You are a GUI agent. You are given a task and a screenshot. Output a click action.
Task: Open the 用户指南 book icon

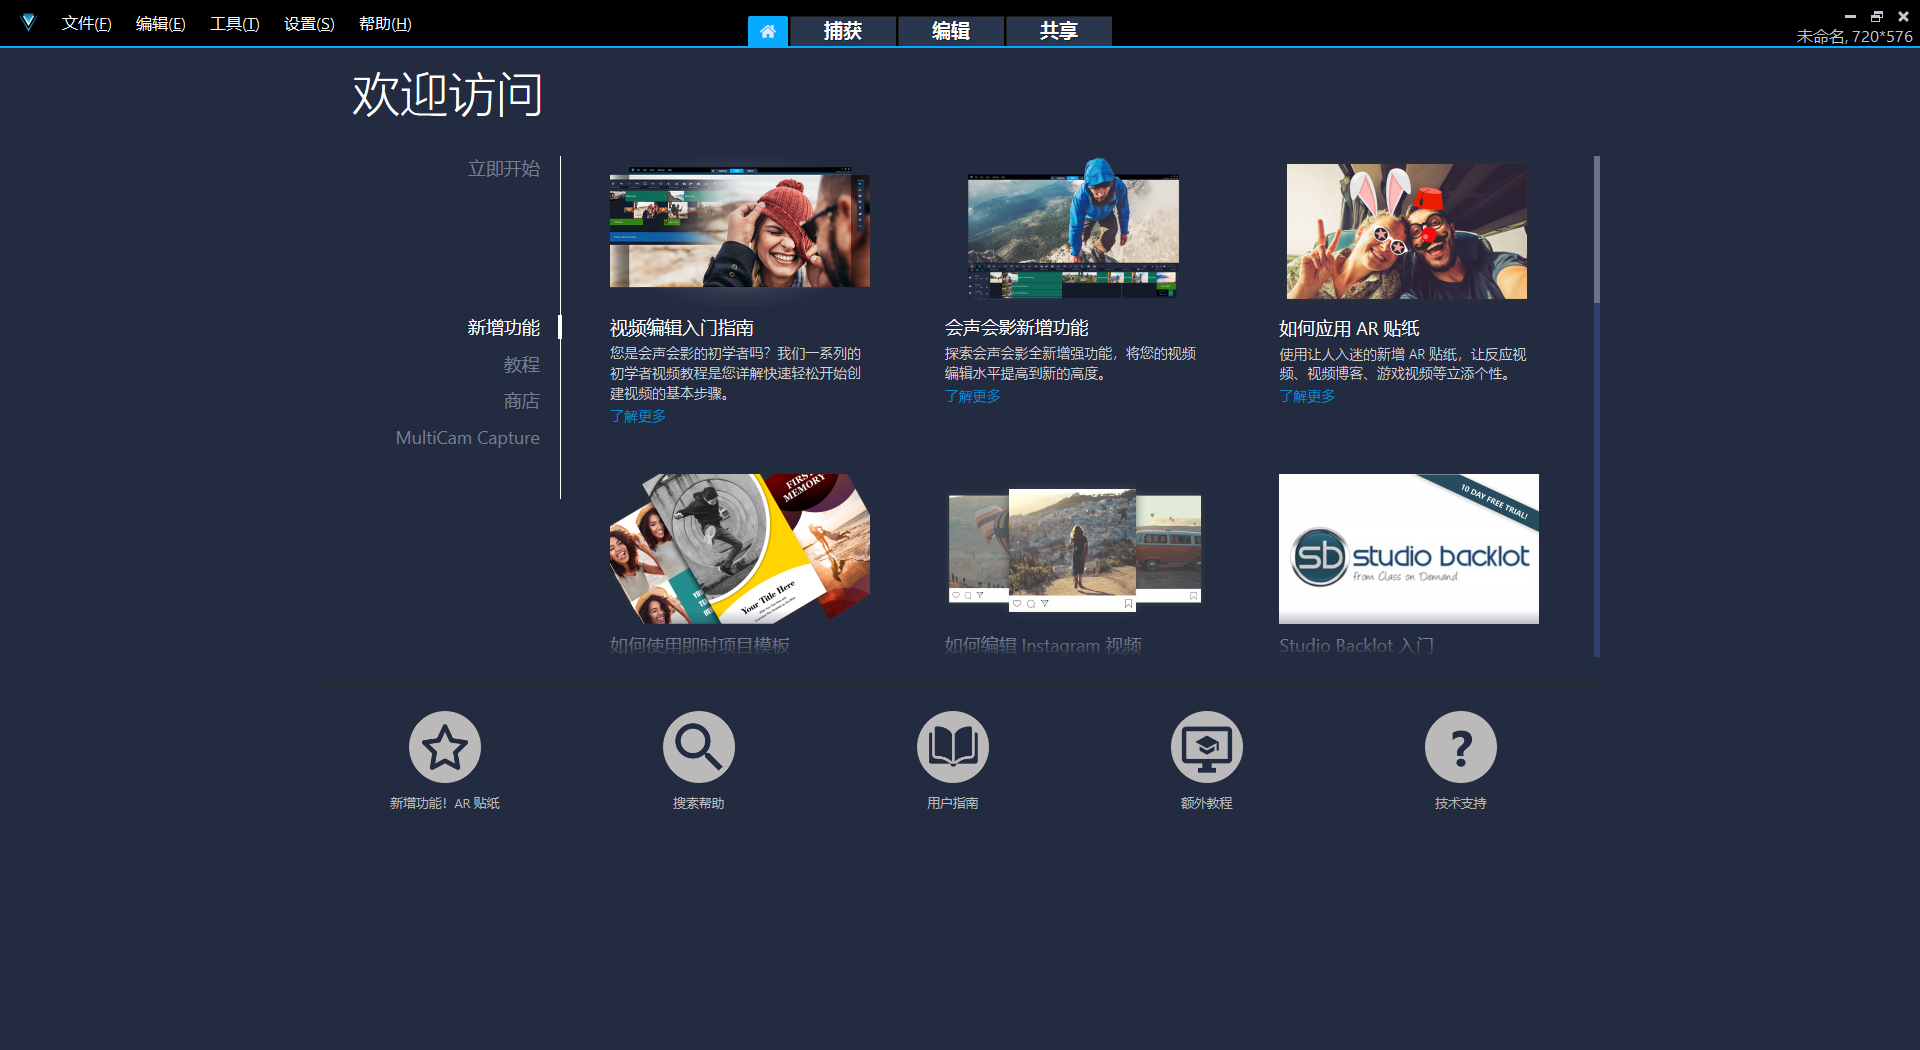[952, 746]
